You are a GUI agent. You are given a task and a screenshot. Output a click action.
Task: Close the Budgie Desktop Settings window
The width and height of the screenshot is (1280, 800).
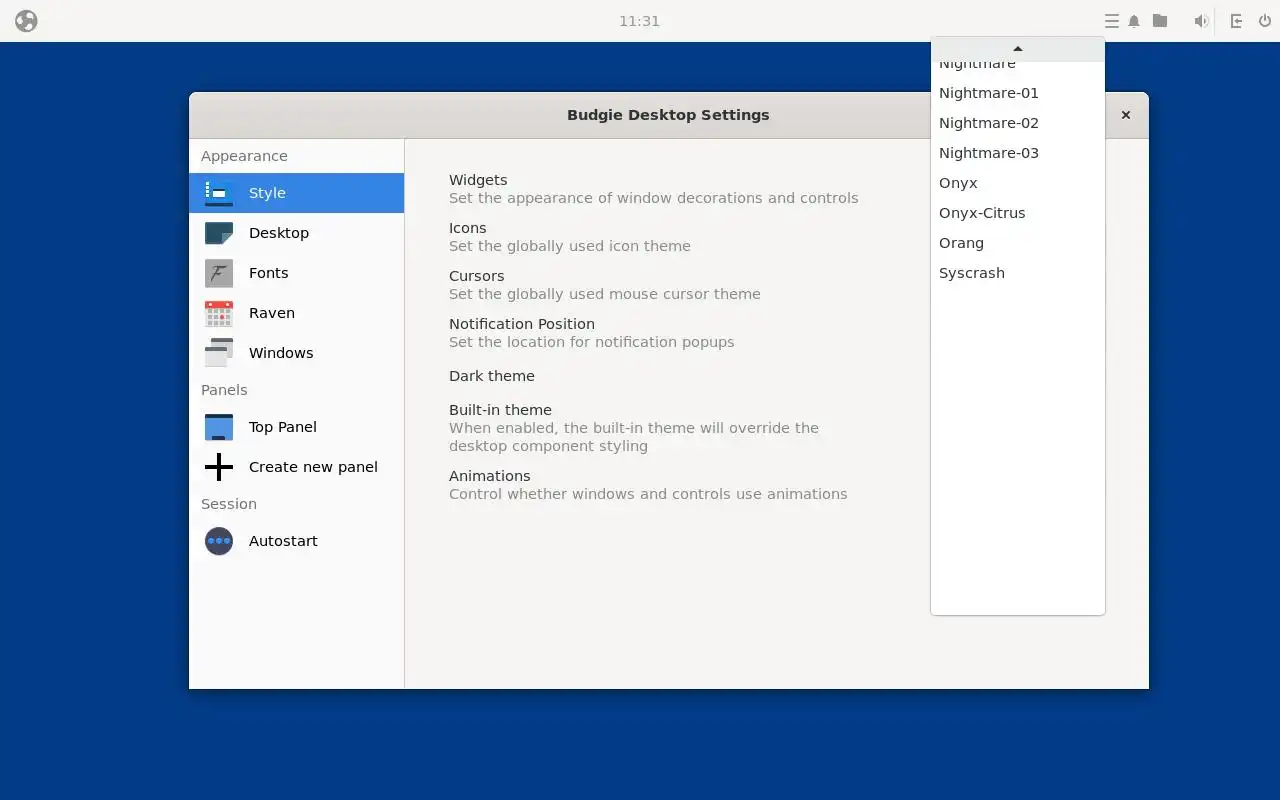pyautogui.click(x=1126, y=115)
